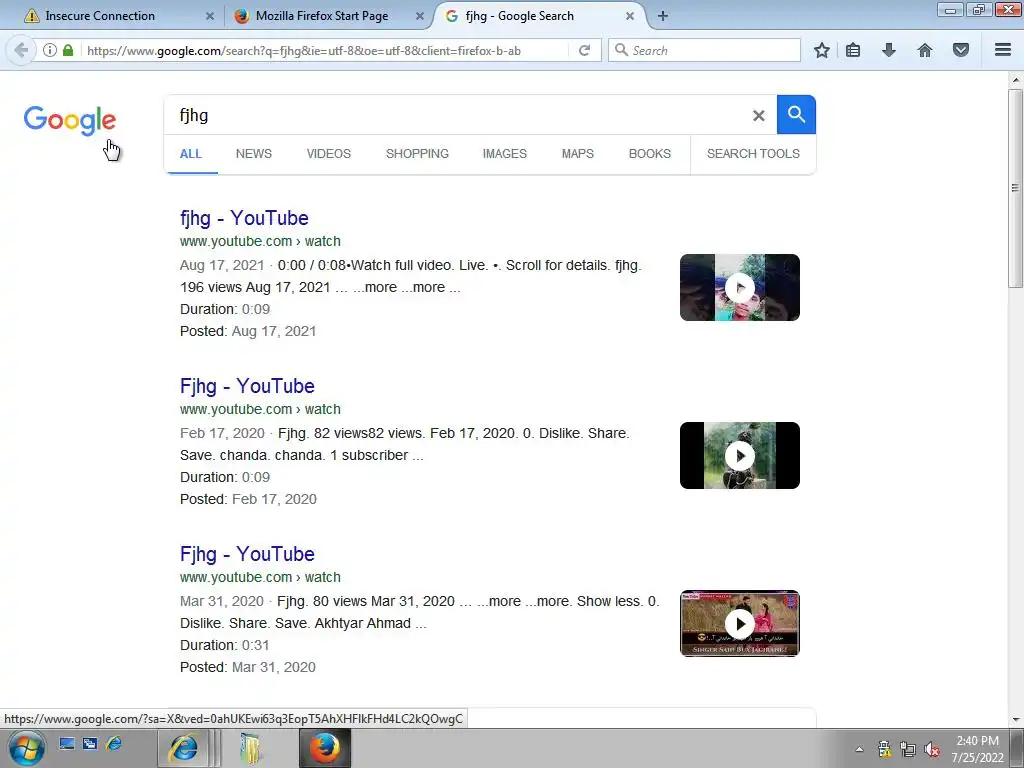Open the Firefox taskbar button

(x=325, y=748)
